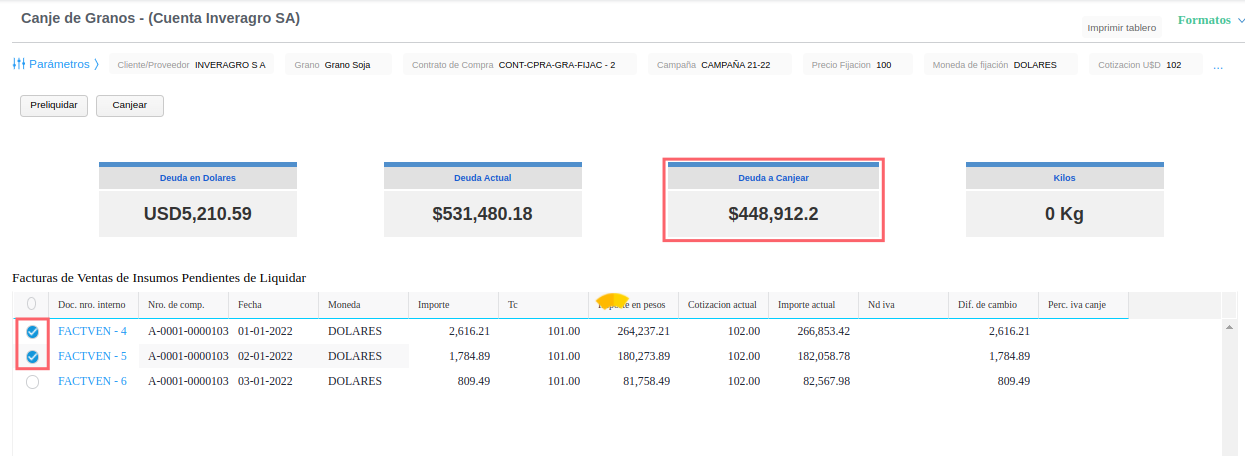This screenshot has height=456, width=1245.
Task: Open the FACTVEN - 4 document link
Action: [x=92, y=331]
